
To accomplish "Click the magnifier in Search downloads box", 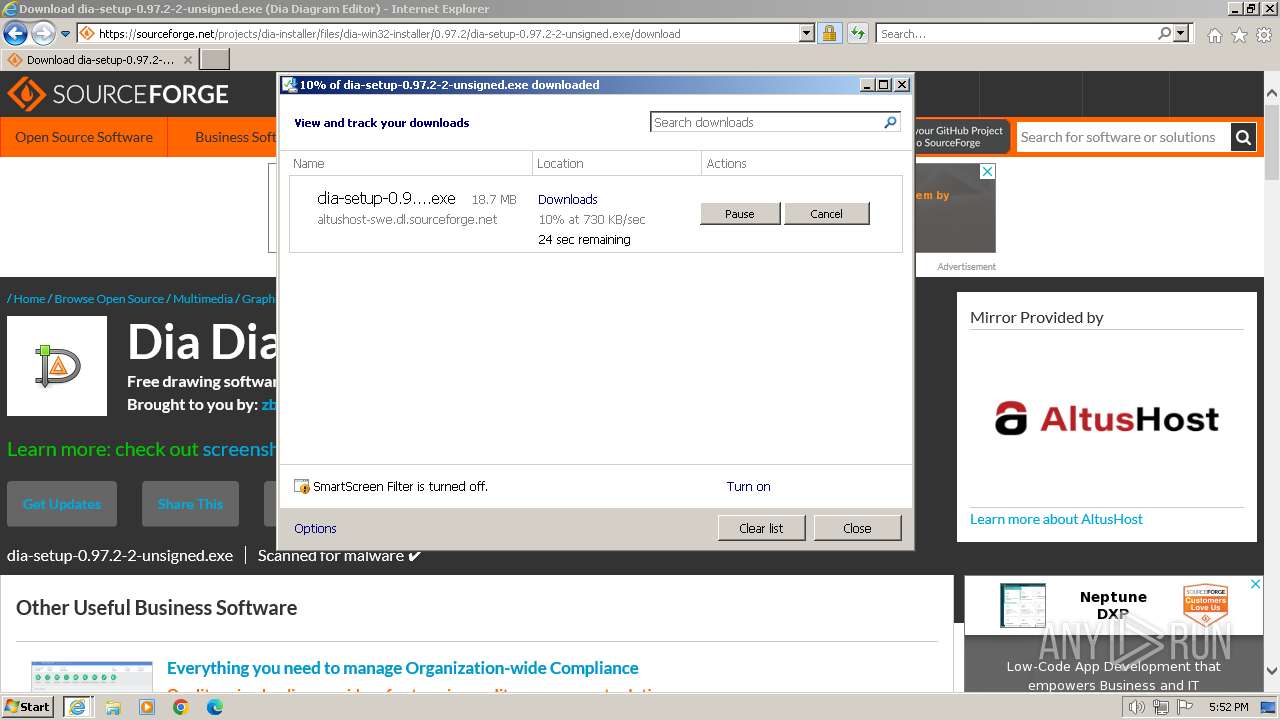I will (x=890, y=122).
